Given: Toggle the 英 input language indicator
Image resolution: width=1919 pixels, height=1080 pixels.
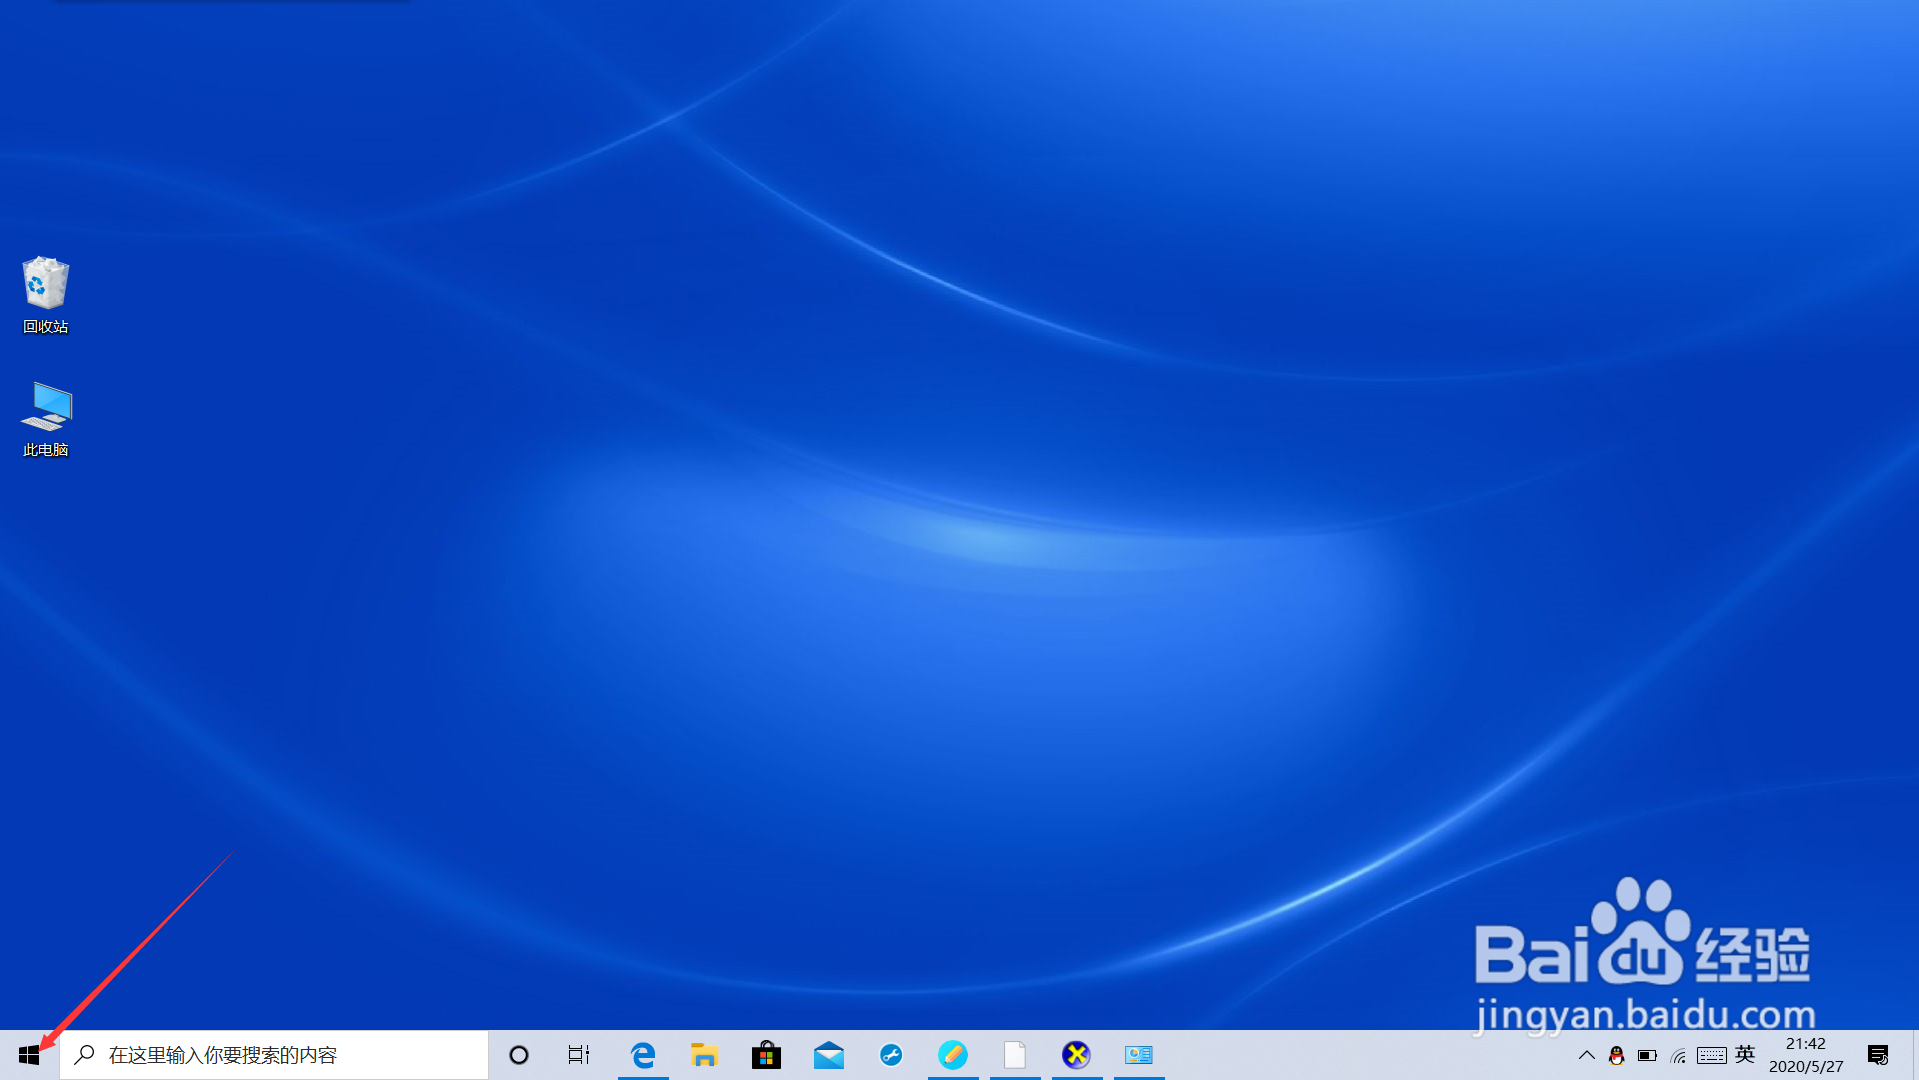Looking at the screenshot, I should (x=1745, y=1054).
